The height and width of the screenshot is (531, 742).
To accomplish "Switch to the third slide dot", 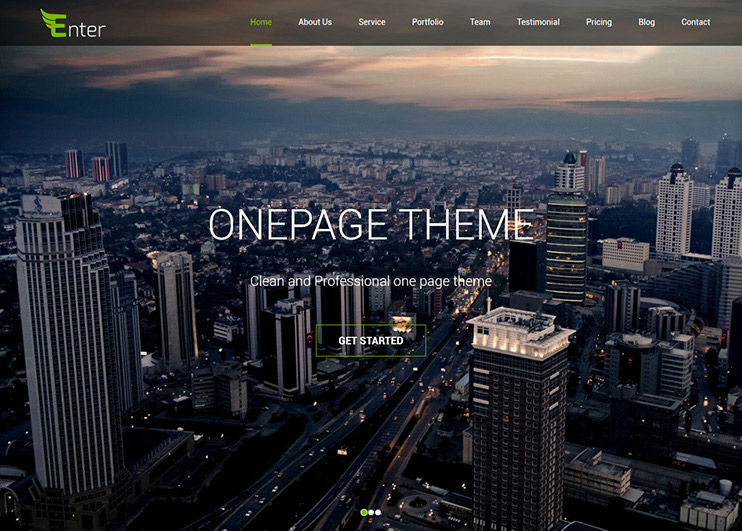I will tap(378, 513).
